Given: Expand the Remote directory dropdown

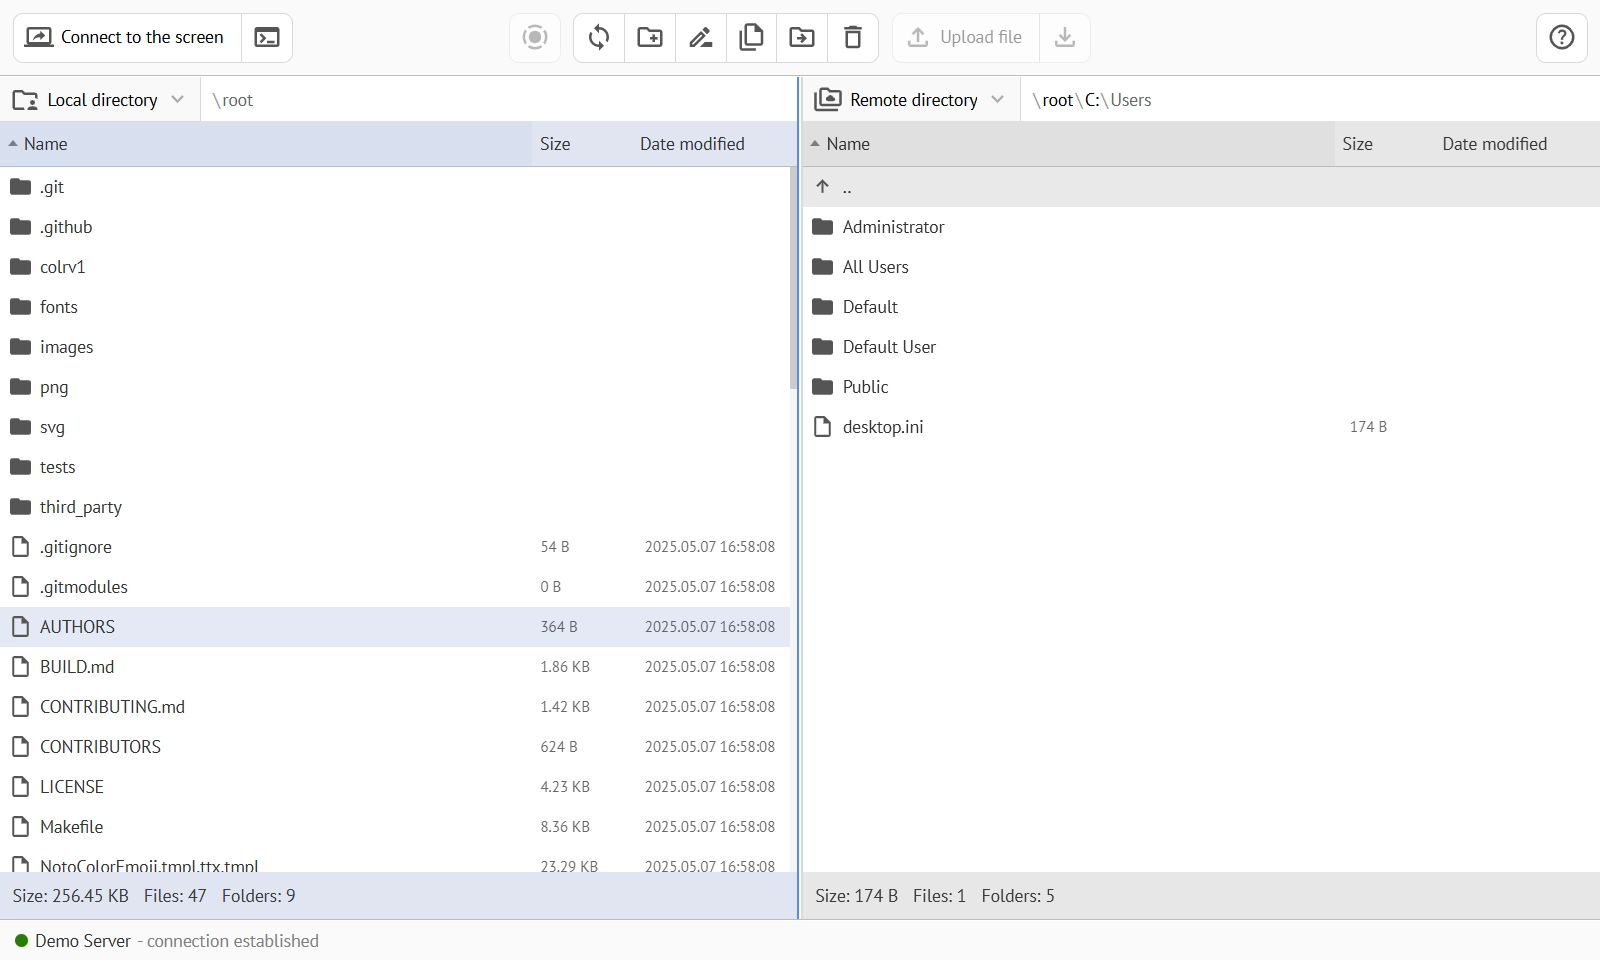Looking at the screenshot, I should (x=910, y=100).
